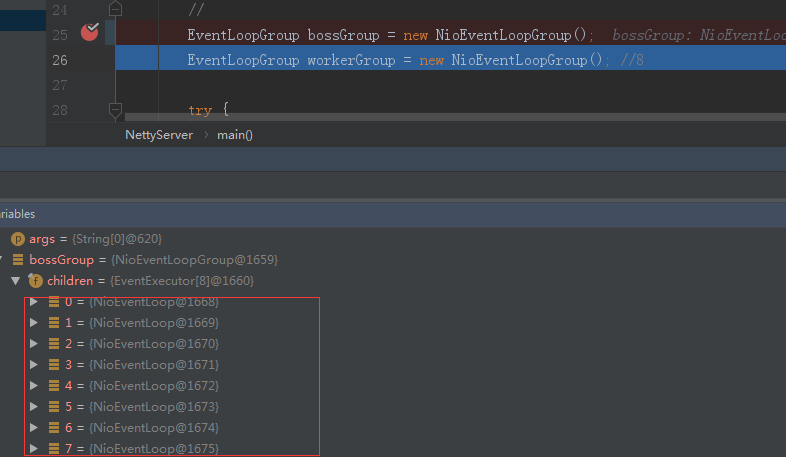The height and width of the screenshot is (457, 786).
Task: Select the value {NioEventLoop@1672}
Action: coord(154,386)
